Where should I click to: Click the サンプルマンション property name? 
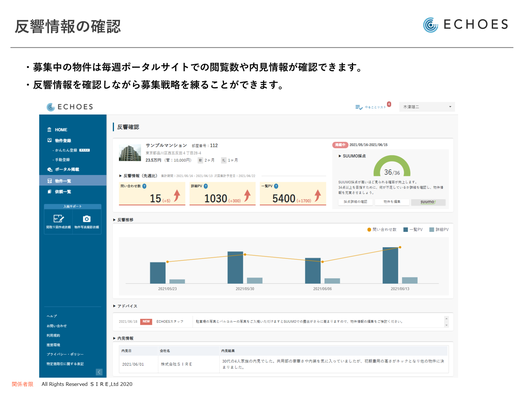click(166, 145)
